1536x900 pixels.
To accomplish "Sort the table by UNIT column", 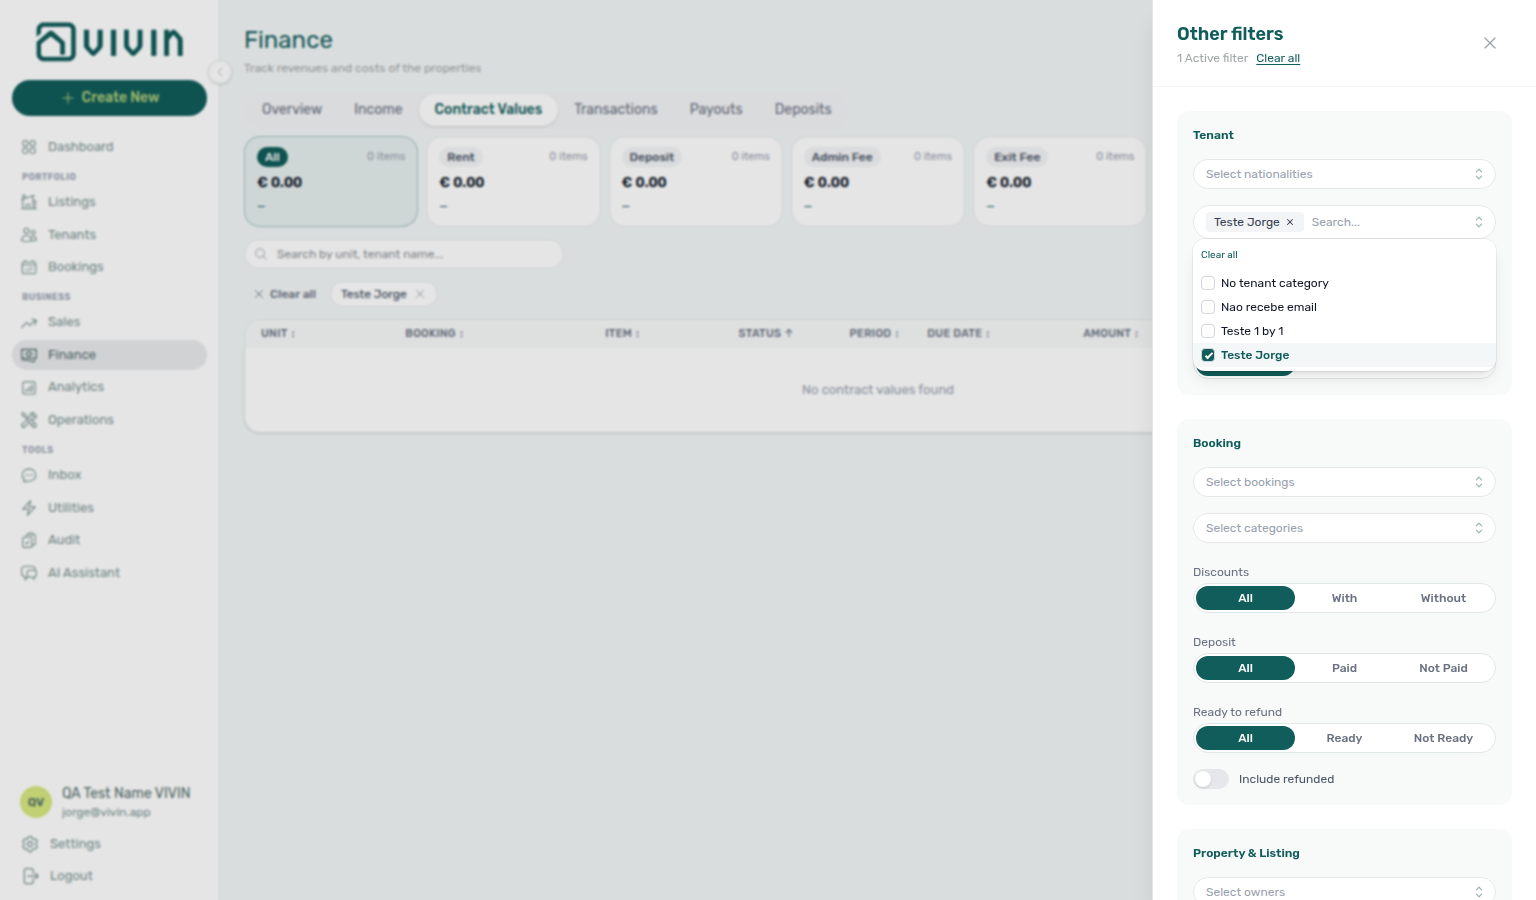I will (278, 333).
